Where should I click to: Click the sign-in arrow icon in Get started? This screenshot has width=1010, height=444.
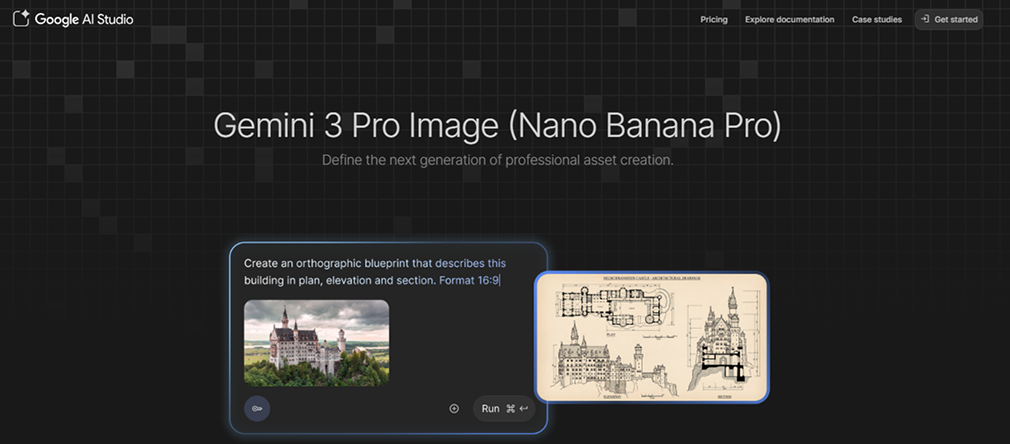click(x=925, y=19)
